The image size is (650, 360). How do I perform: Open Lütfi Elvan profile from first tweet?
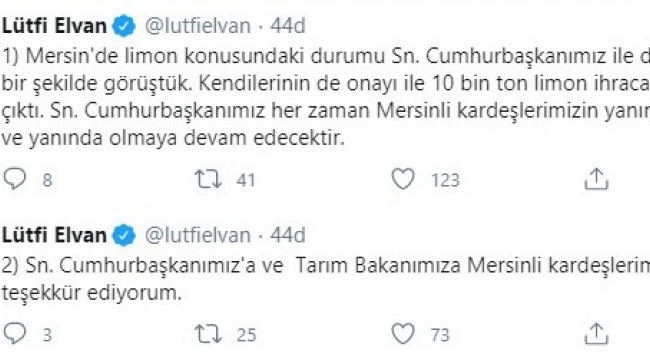coord(54,26)
